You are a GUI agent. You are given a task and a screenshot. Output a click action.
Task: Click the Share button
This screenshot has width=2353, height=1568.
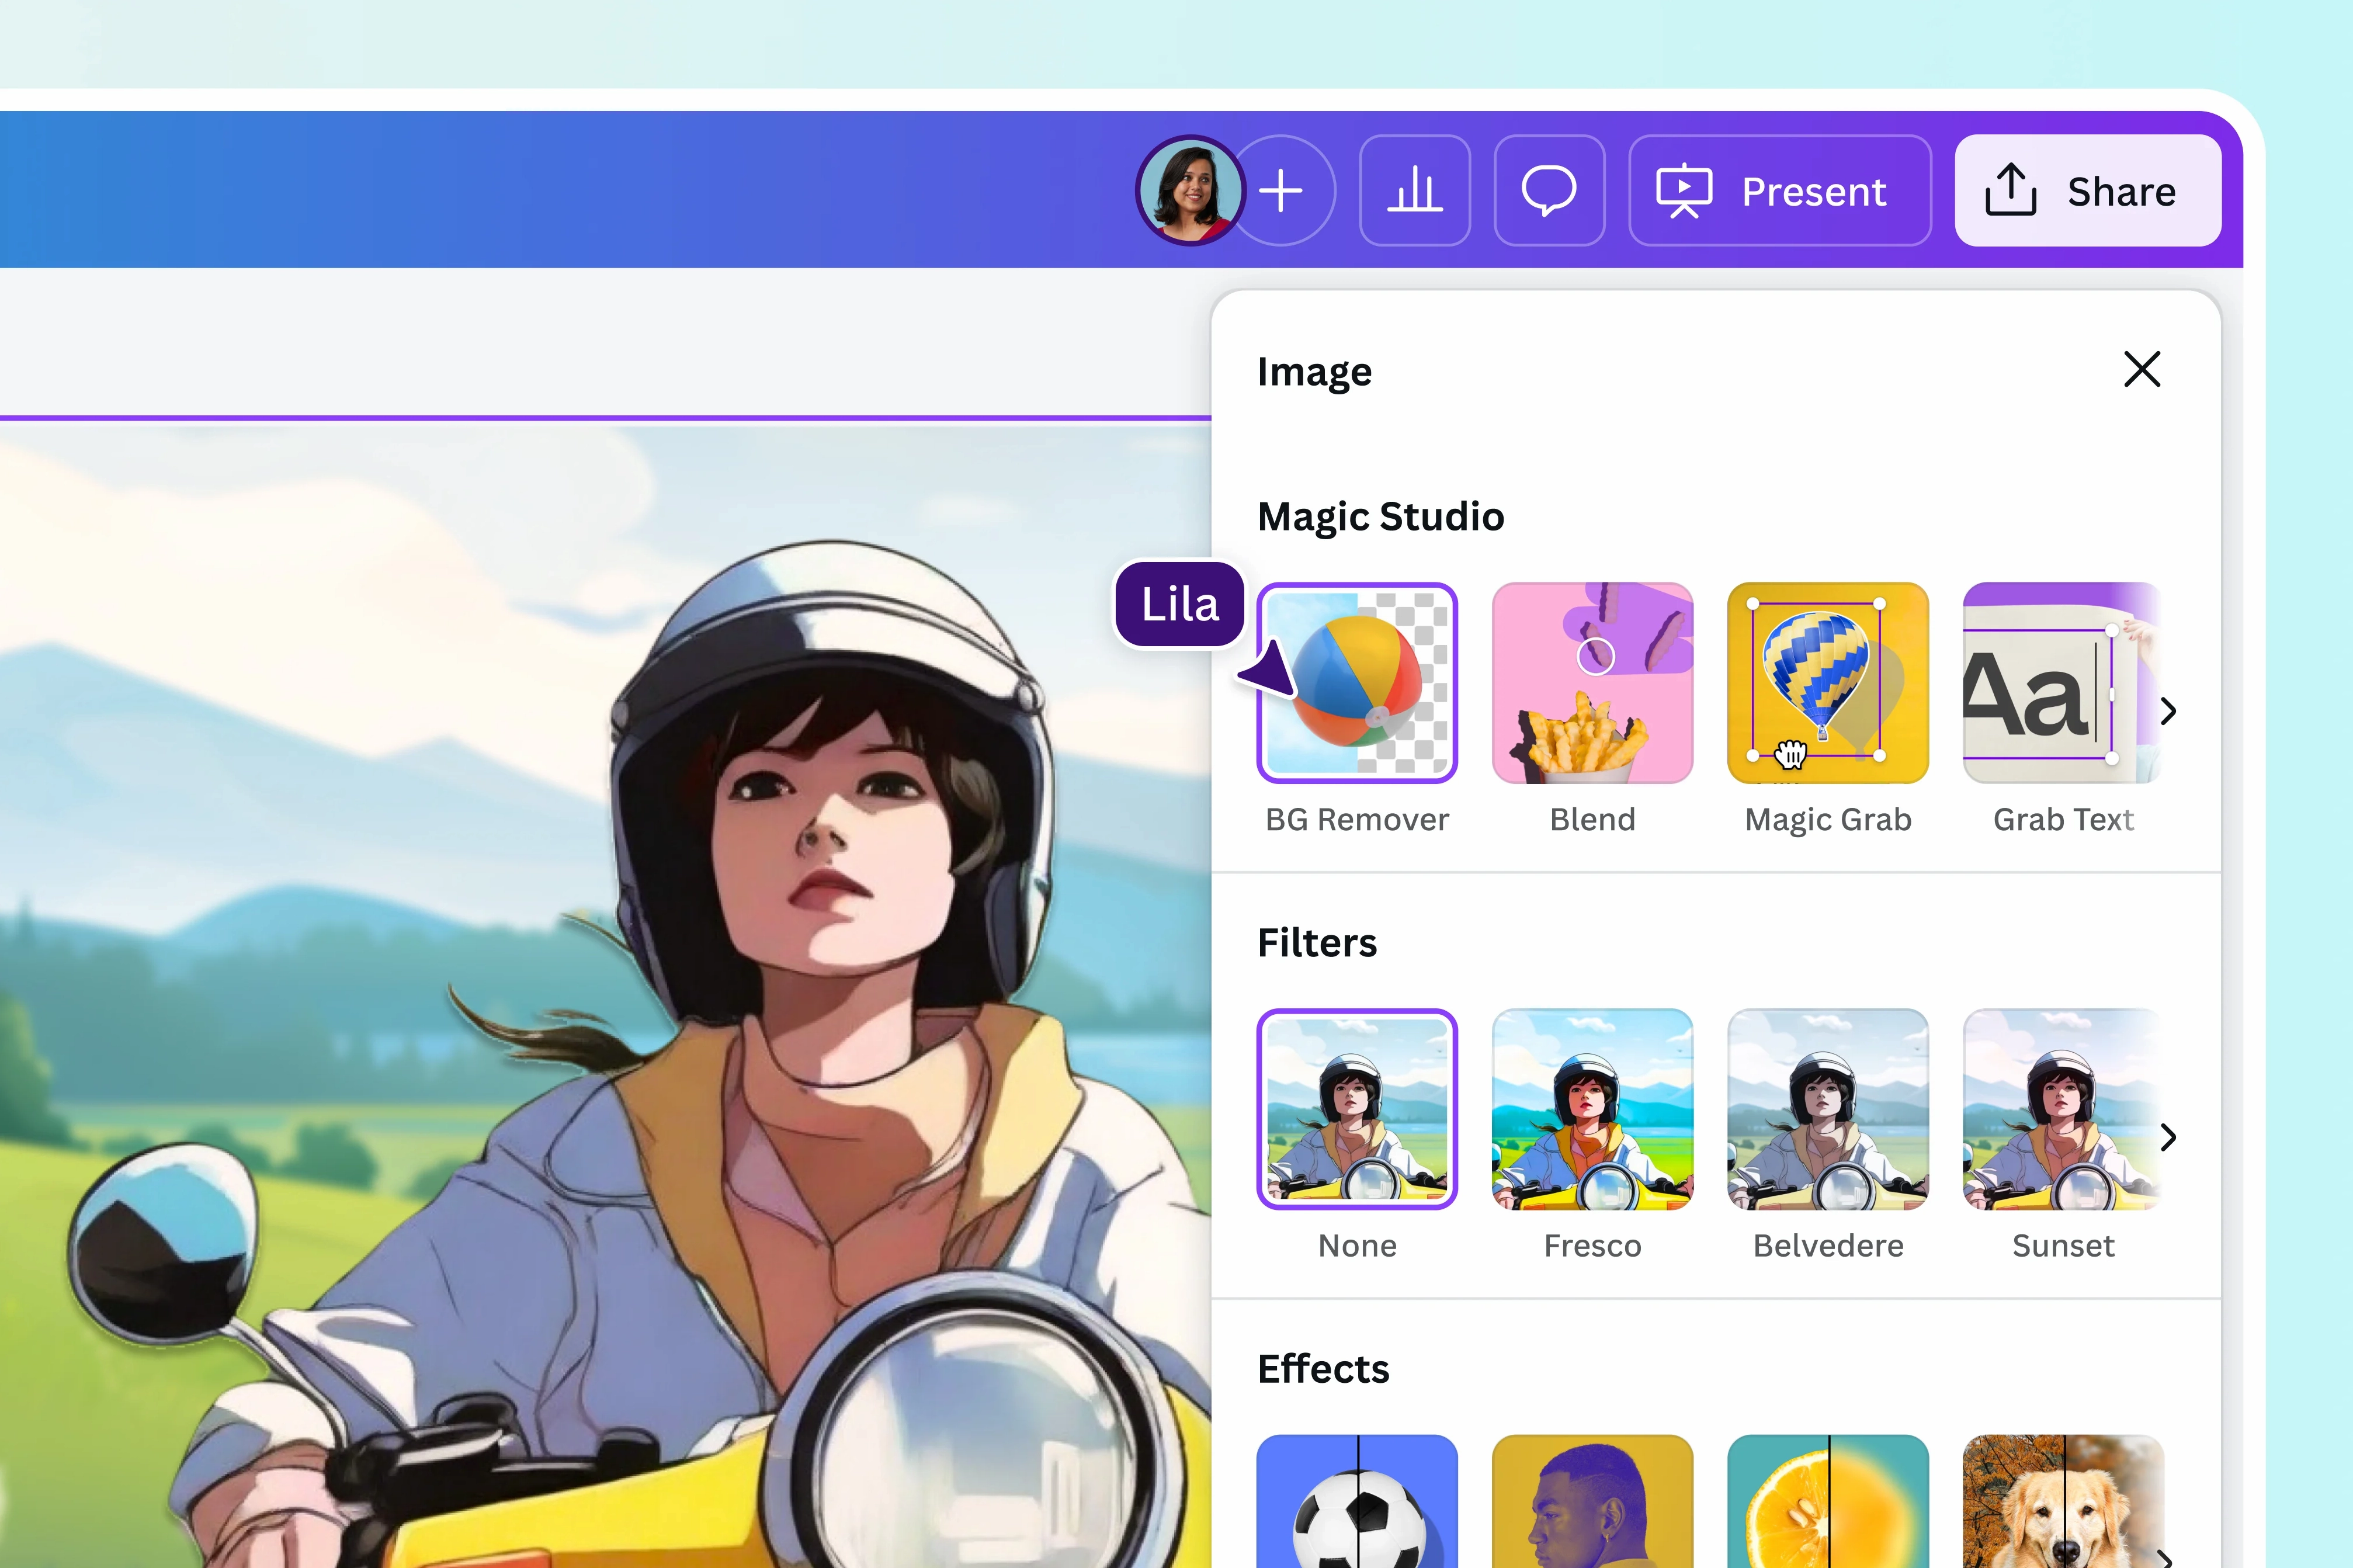[2087, 191]
